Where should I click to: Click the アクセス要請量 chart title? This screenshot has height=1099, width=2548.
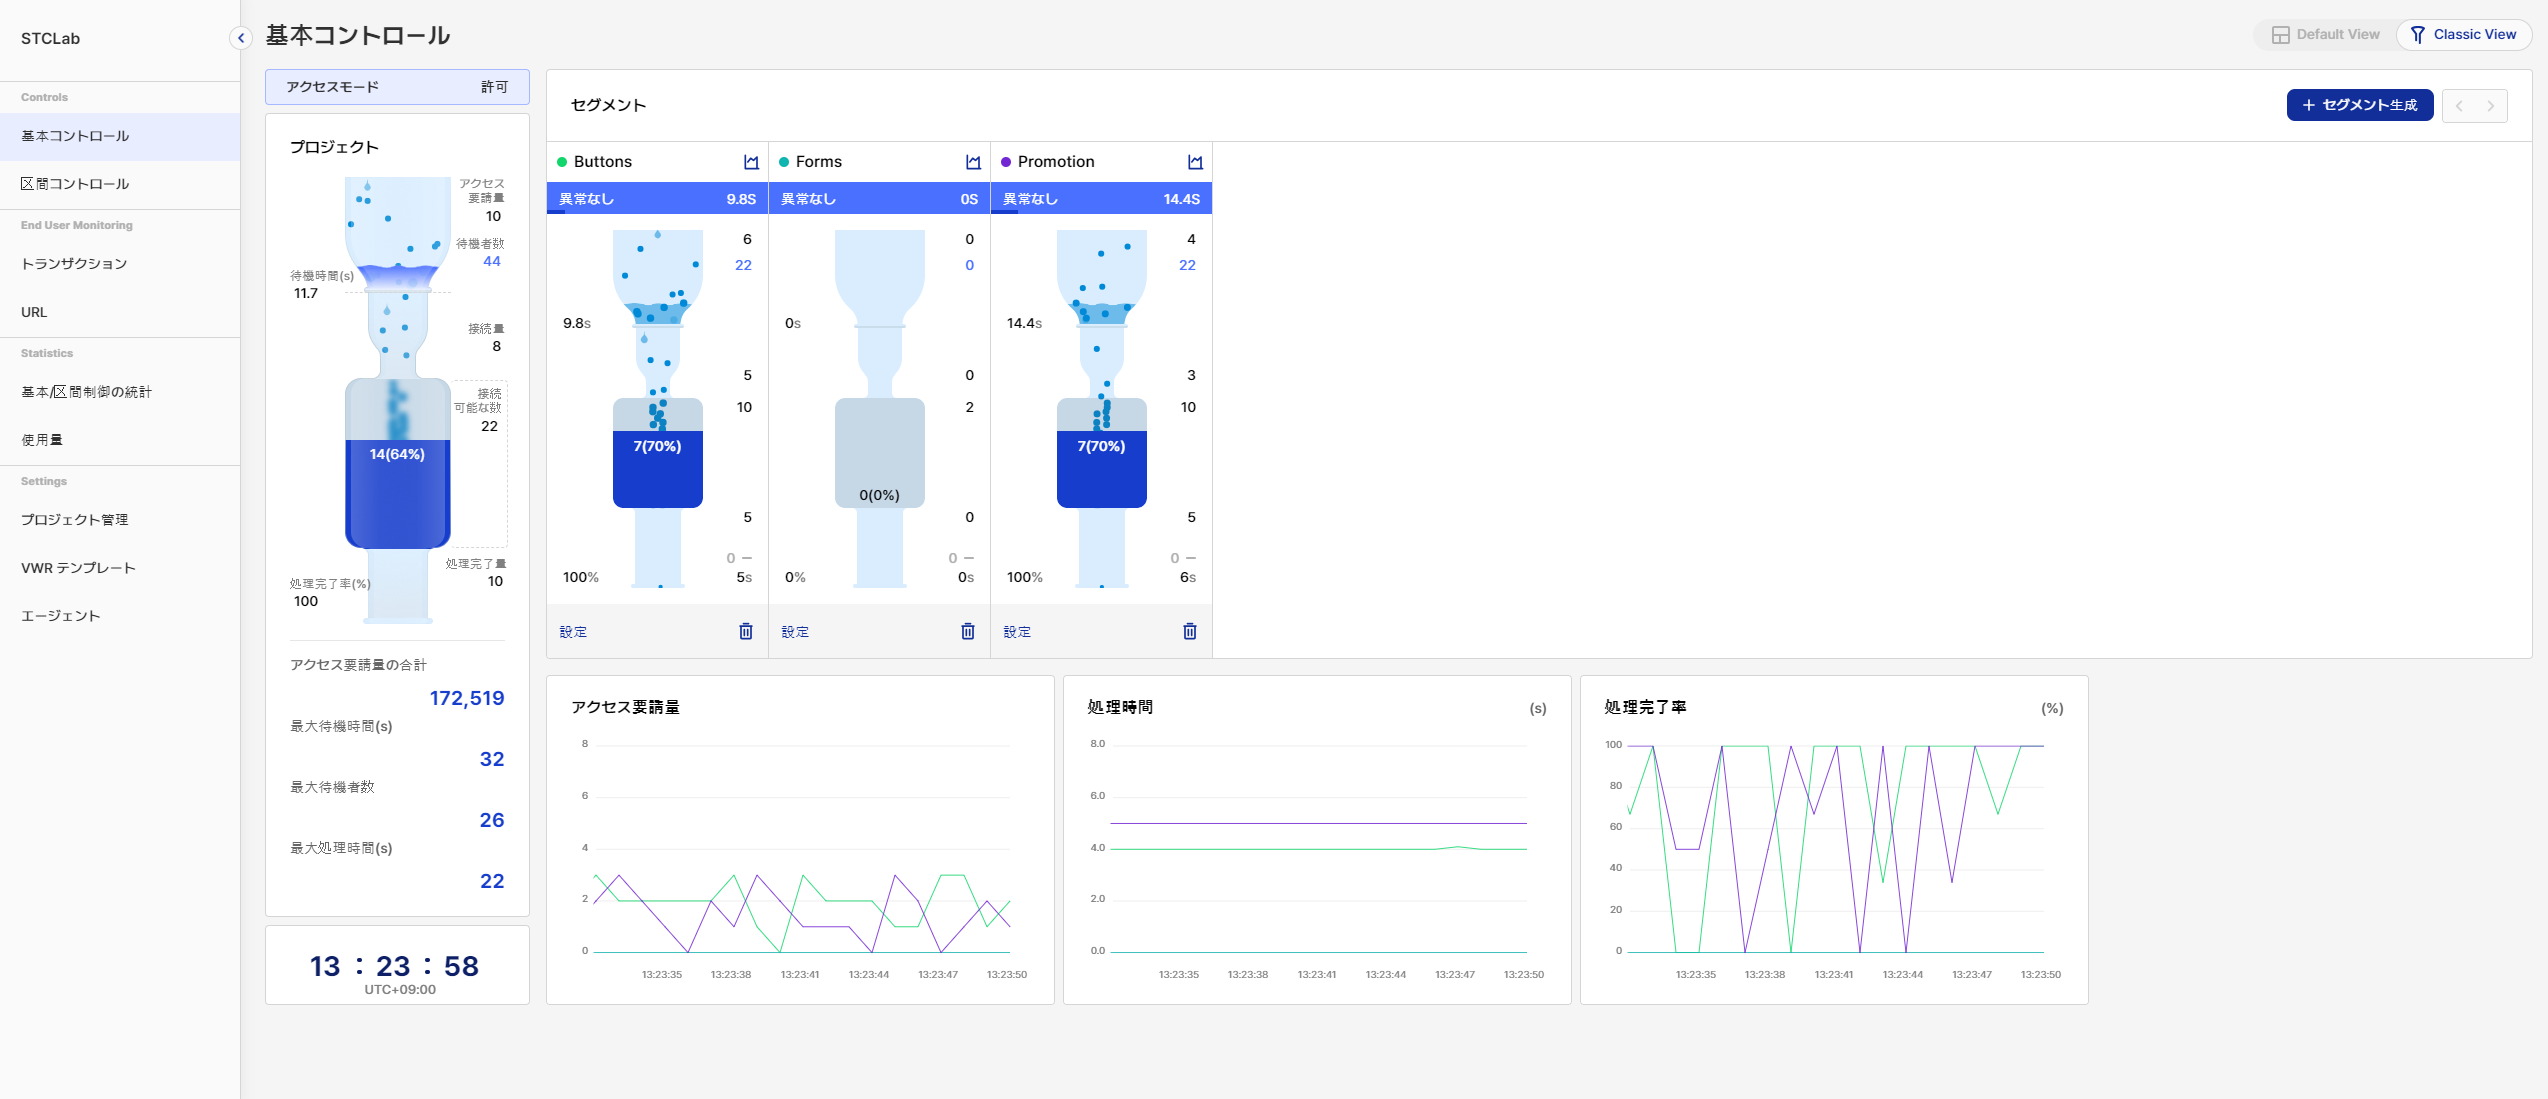tap(625, 707)
